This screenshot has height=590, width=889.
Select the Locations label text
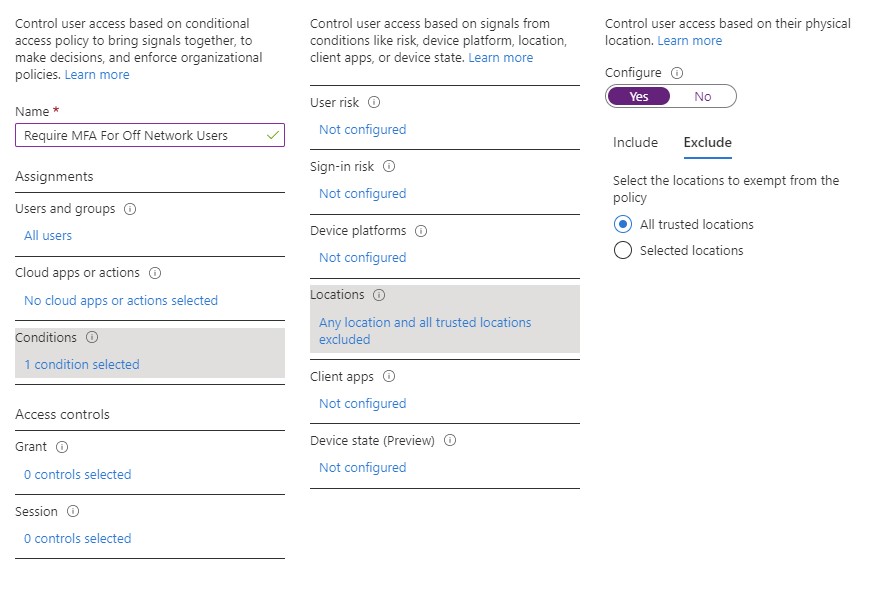(337, 295)
